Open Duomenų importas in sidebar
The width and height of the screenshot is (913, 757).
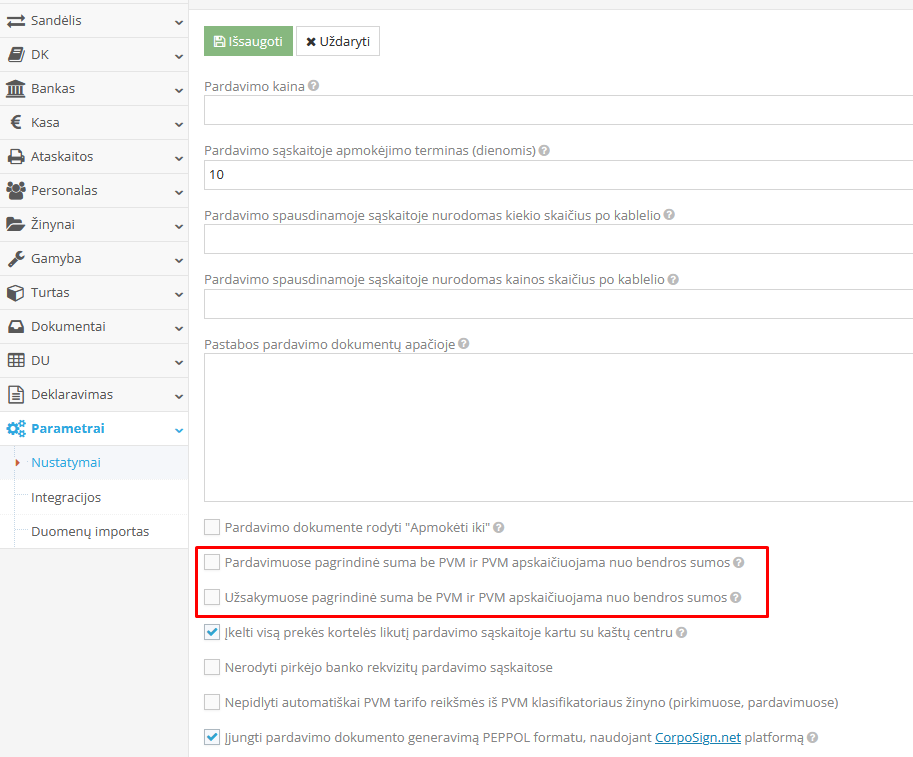click(90, 531)
